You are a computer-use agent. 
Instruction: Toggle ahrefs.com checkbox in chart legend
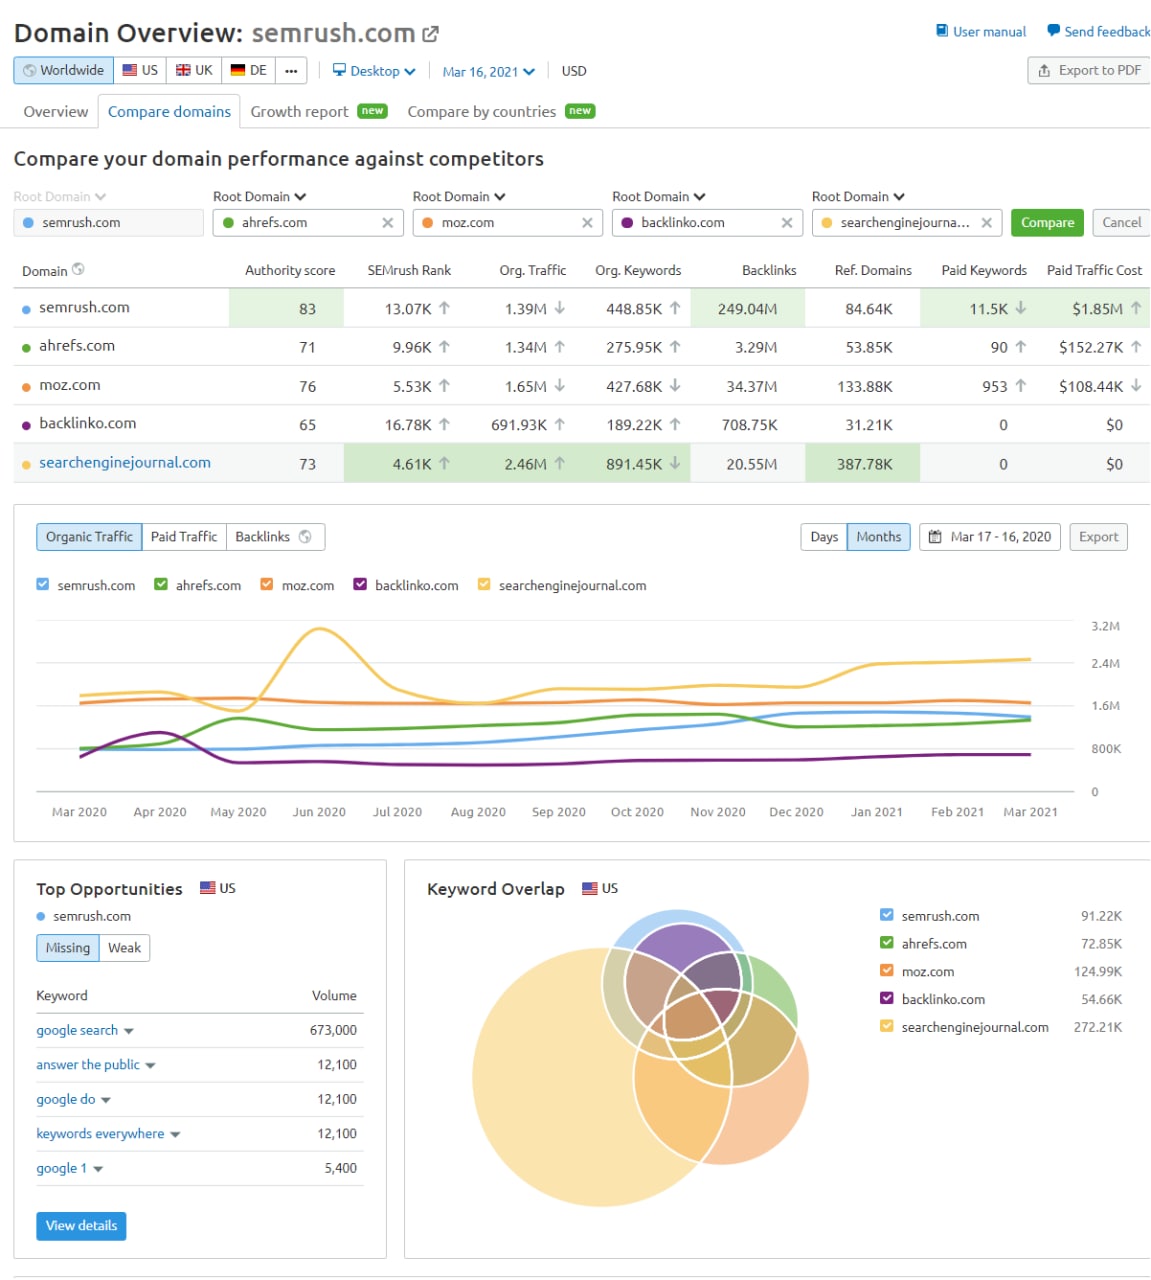coord(161,584)
